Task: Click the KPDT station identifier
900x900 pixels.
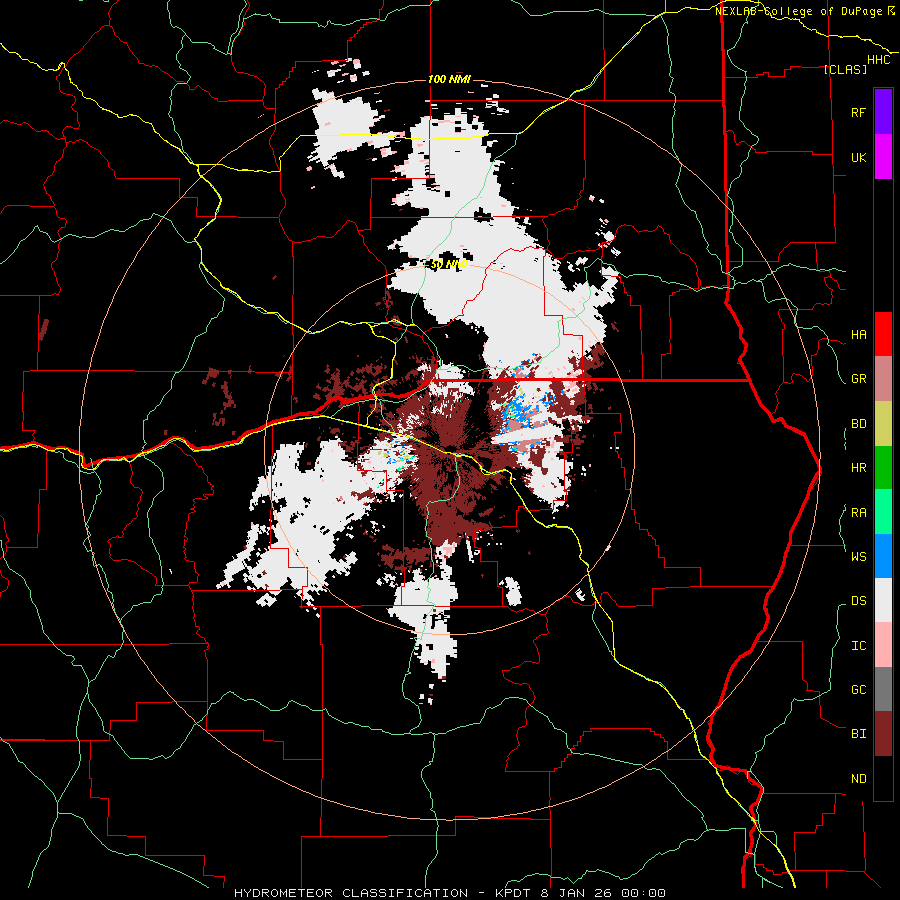Action: (514, 893)
